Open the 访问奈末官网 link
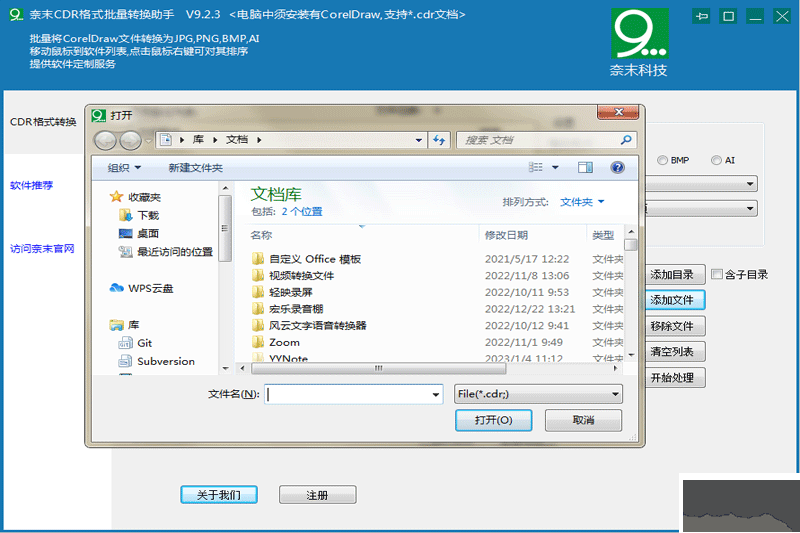This screenshot has width=800, height=533. 42,249
